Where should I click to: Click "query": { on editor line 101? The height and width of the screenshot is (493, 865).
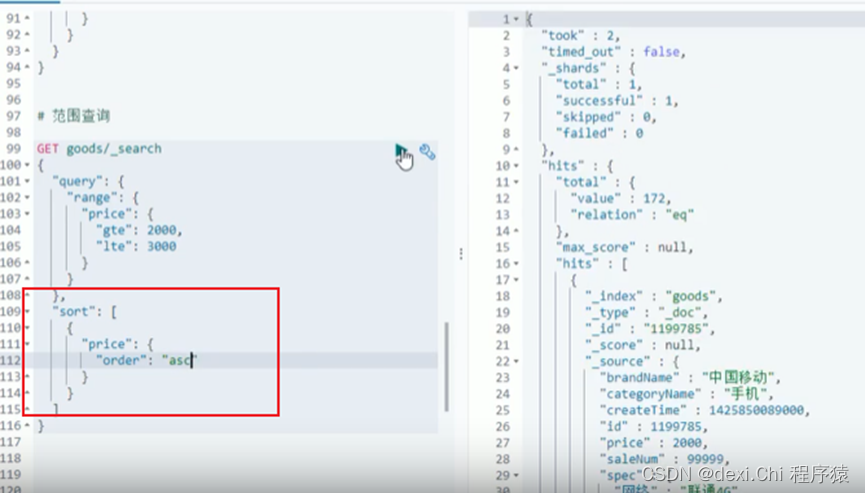click(88, 181)
